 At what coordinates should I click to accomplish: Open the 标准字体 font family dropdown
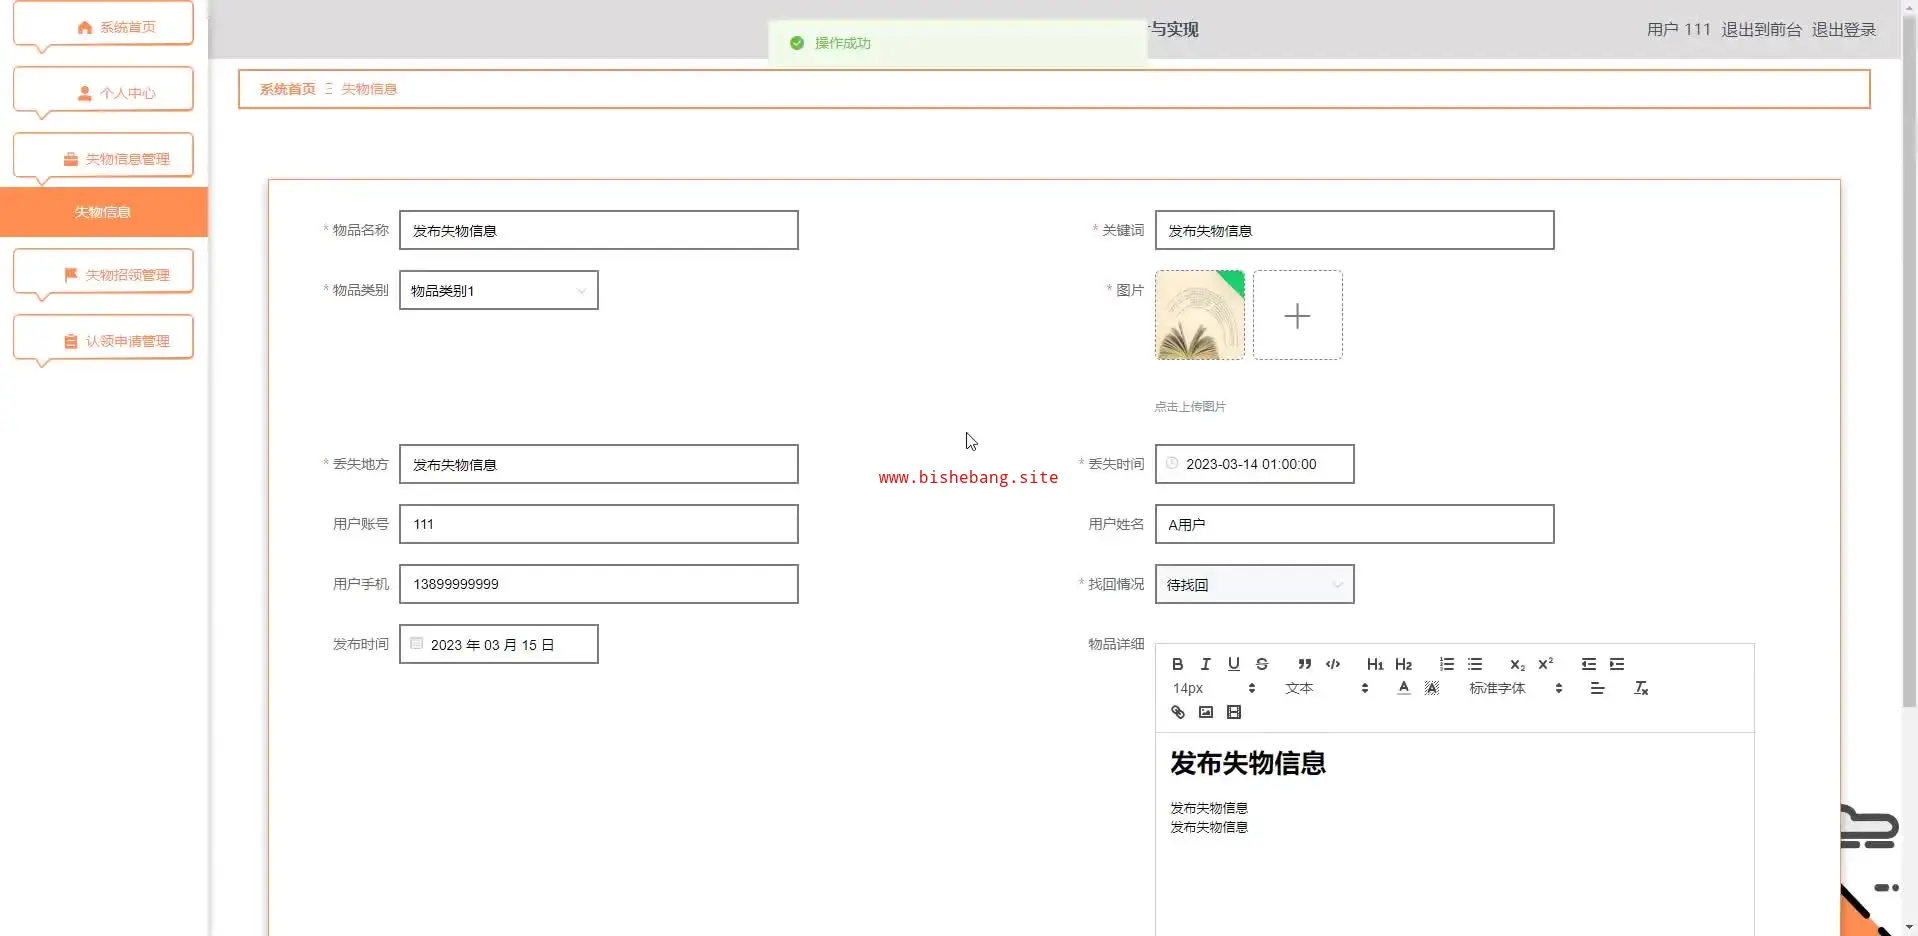click(1515, 688)
